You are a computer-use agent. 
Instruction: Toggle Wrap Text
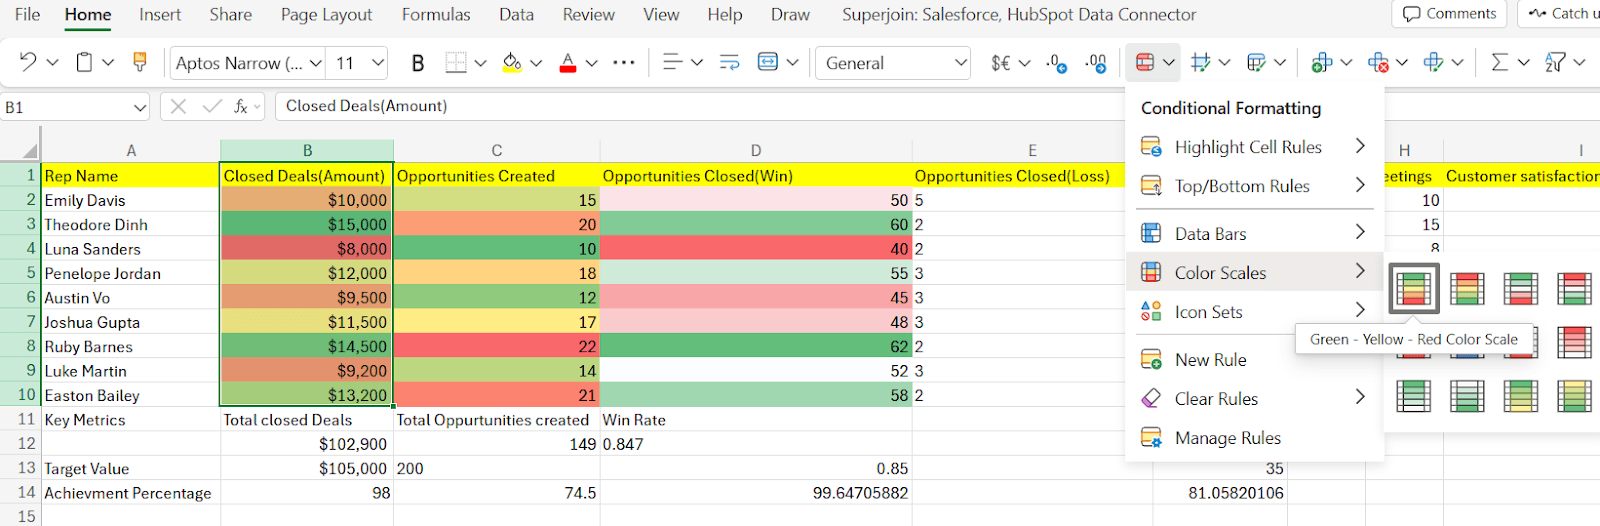coord(730,62)
